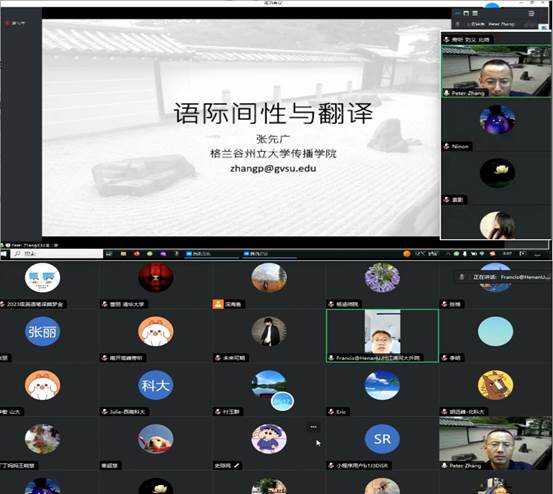Viewport: 553px width, 494px height.
Task: Select the lotus flower avatar in side panel
Action: (x=497, y=173)
